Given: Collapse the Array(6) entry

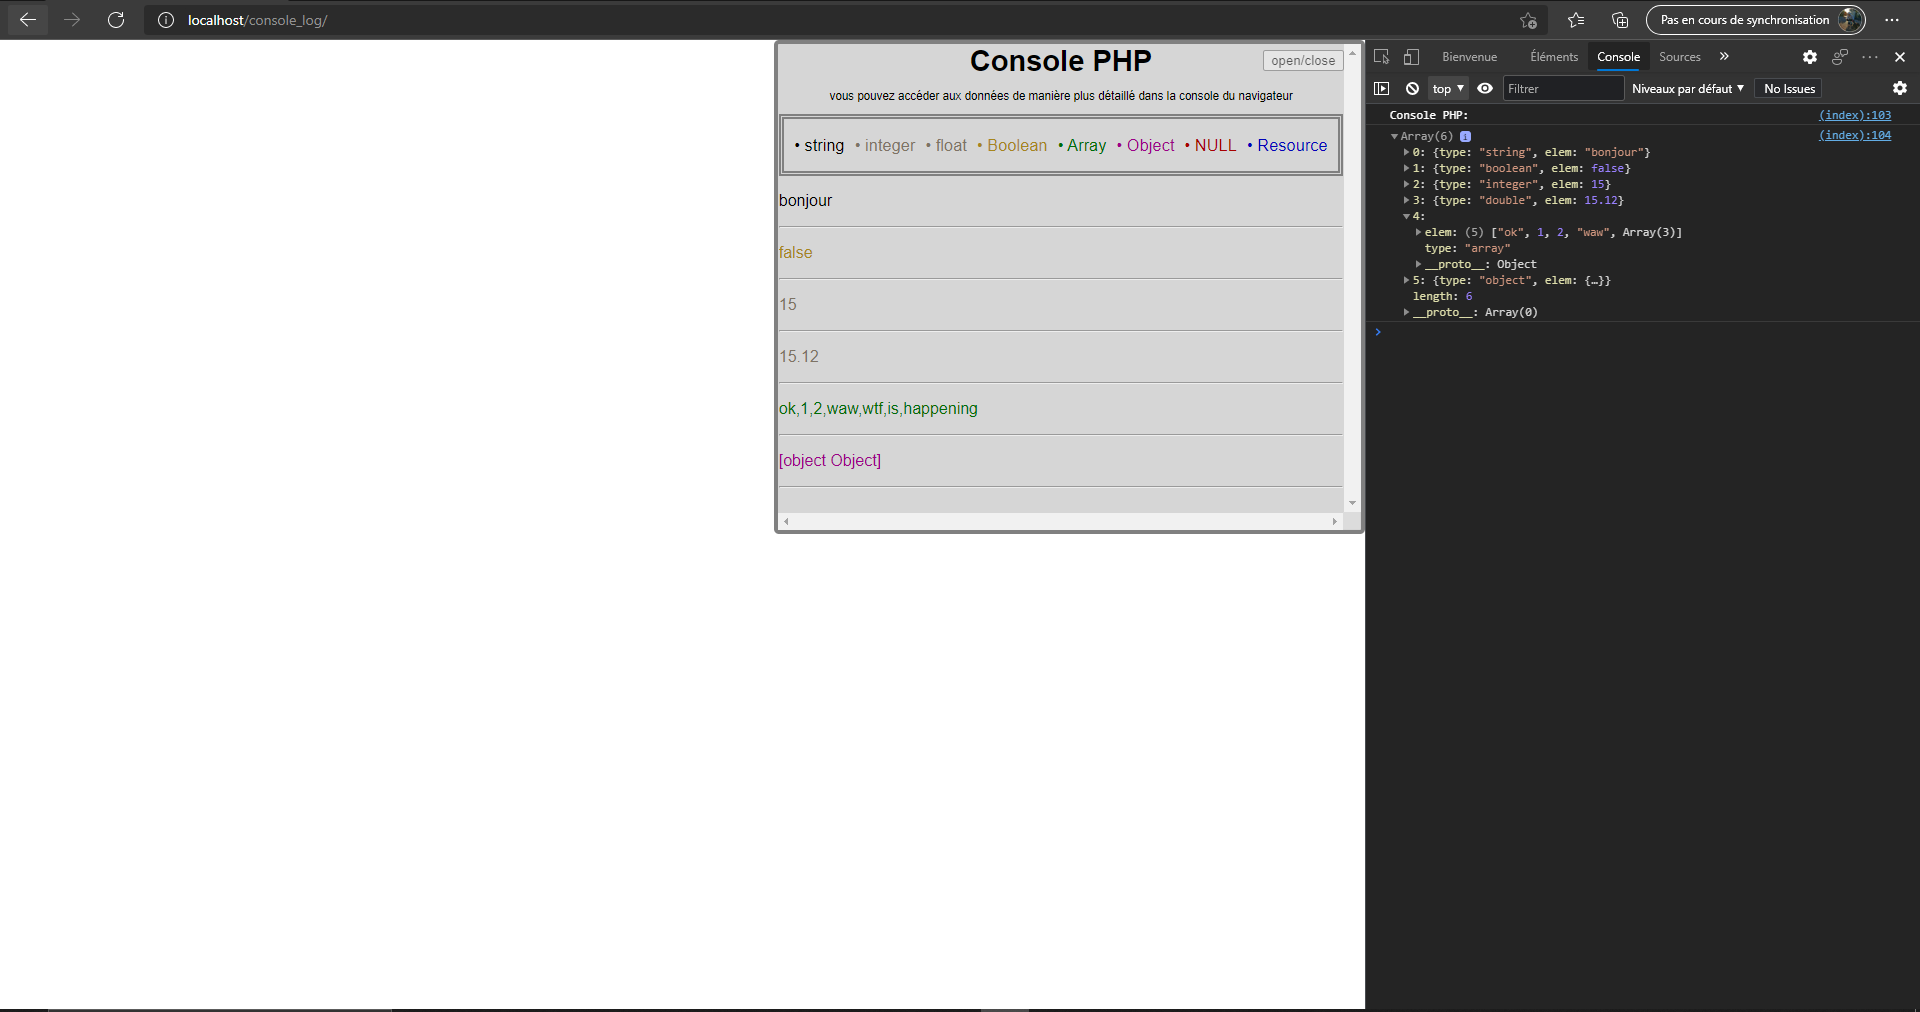Looking at the screenshot, I should click(1395, 136).
